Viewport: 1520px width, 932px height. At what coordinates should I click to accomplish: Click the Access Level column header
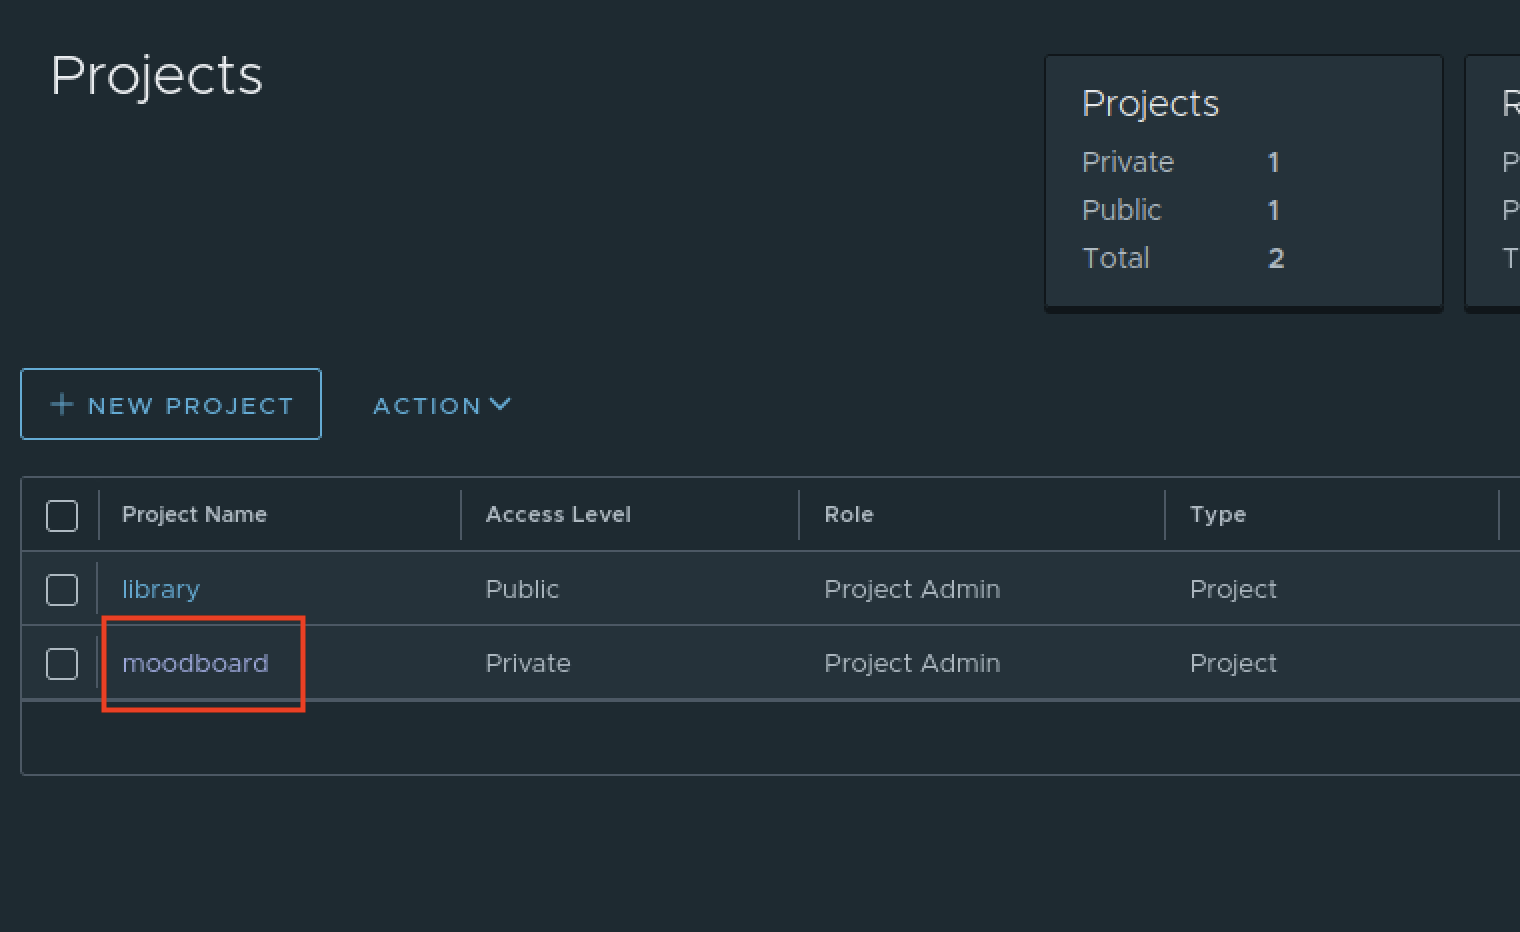click(x=558, y=515)
